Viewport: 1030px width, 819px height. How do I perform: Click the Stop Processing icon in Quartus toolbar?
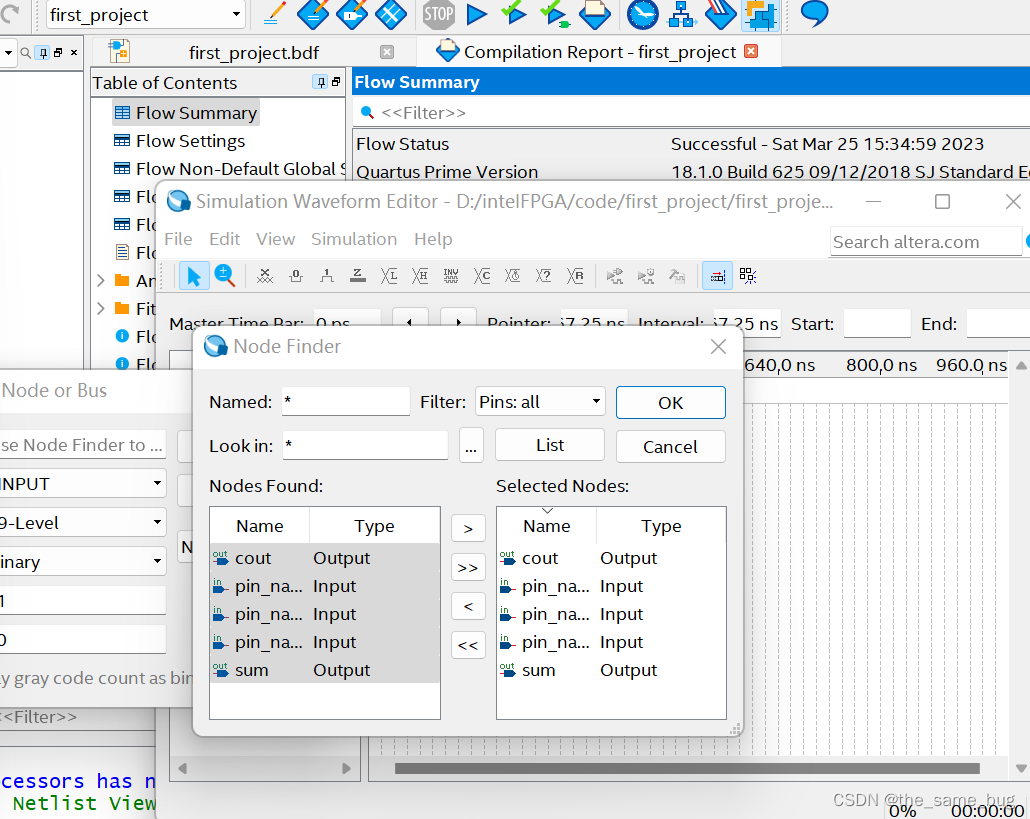coord(438,14)
